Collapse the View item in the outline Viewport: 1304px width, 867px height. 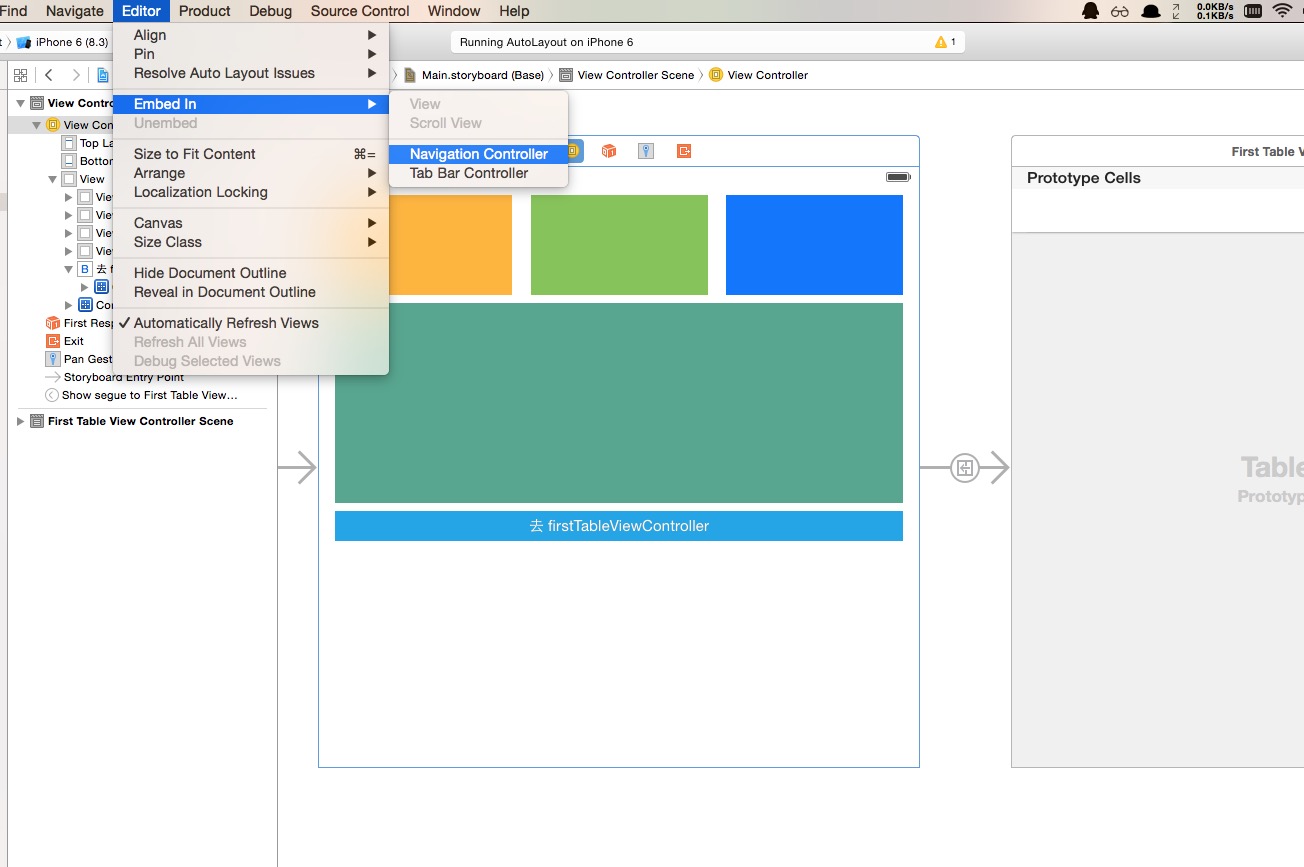point(52,179)
